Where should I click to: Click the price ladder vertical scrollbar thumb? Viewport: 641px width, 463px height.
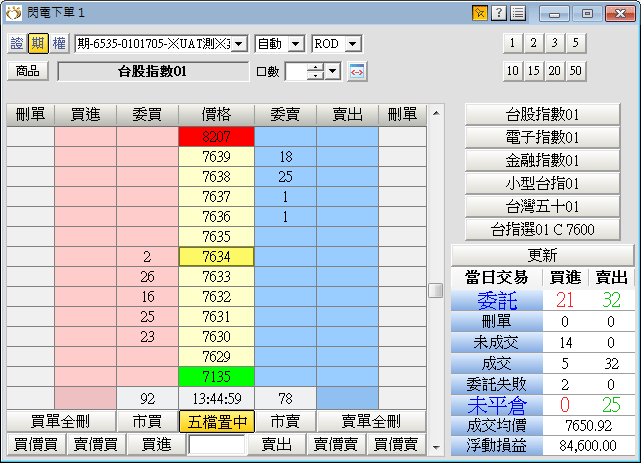pyautogui.click(x=435, y=290)
